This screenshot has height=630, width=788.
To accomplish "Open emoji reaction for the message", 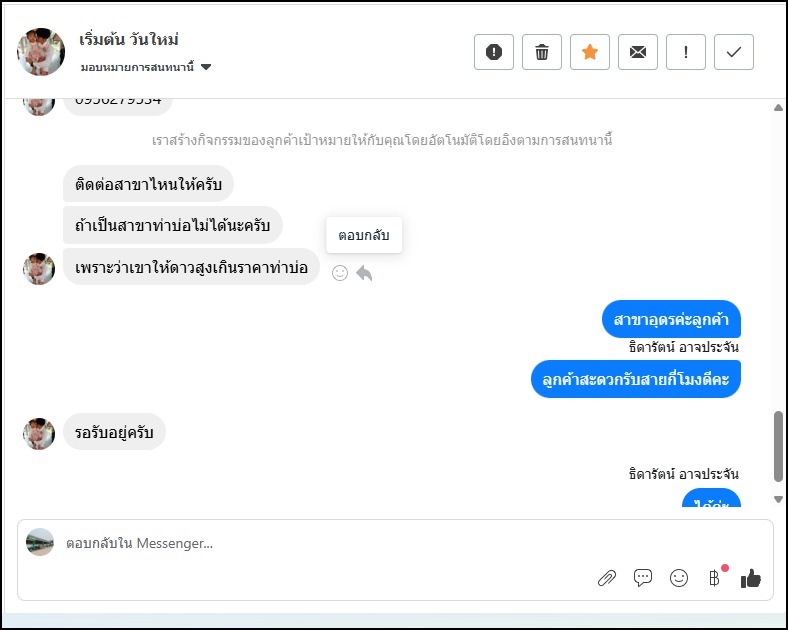I will 340,273.
